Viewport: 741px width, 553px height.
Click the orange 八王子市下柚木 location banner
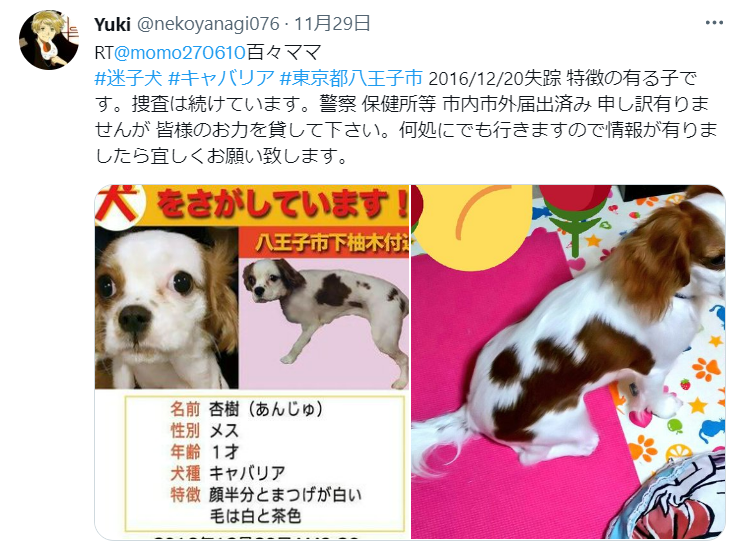pos(331,242)
